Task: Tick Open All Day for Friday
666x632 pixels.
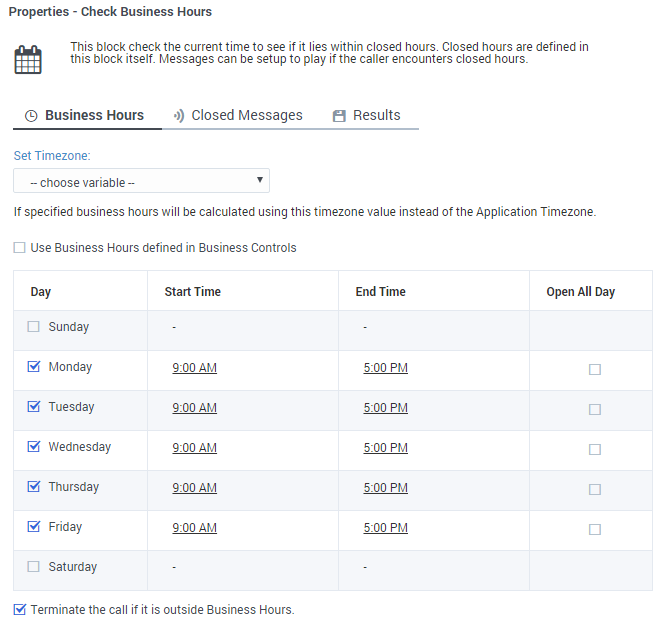Action: tap(595, 529)
